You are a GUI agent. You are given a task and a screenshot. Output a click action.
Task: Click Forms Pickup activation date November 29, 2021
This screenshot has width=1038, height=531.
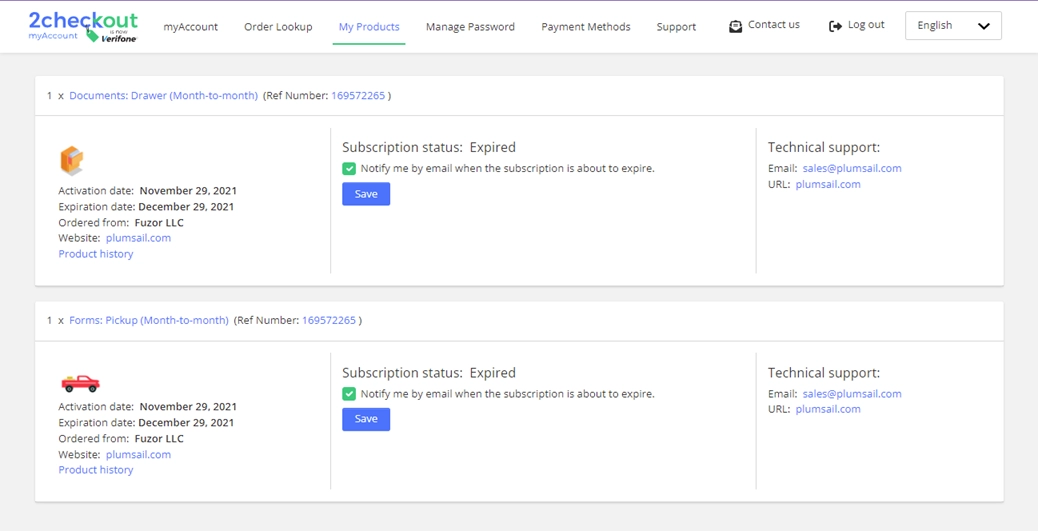(188, 407)
